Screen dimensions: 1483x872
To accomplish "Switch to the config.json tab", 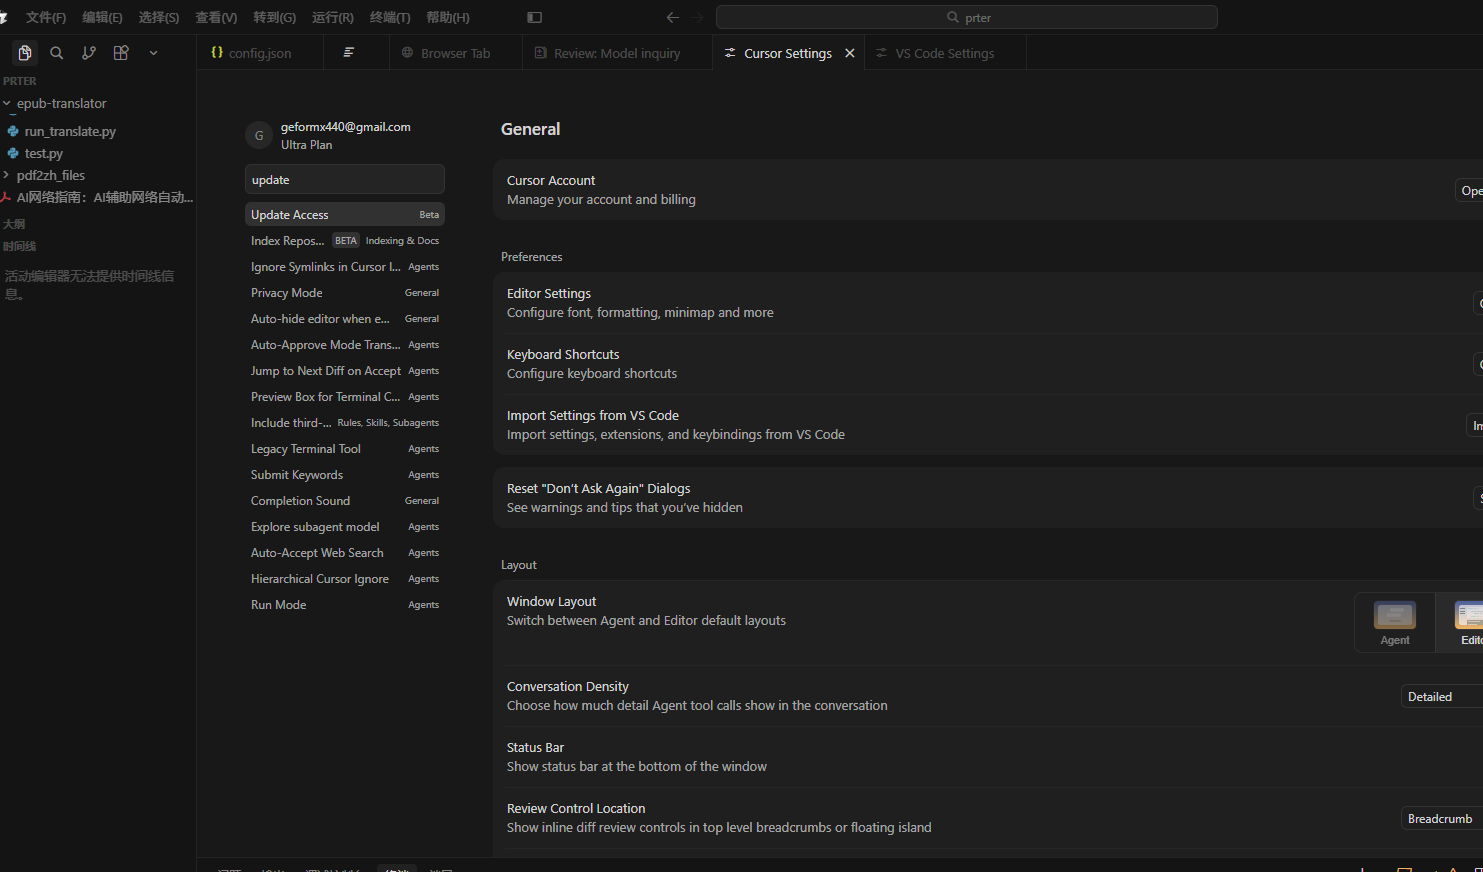I will pyautogui.click(x=259, y=53).
